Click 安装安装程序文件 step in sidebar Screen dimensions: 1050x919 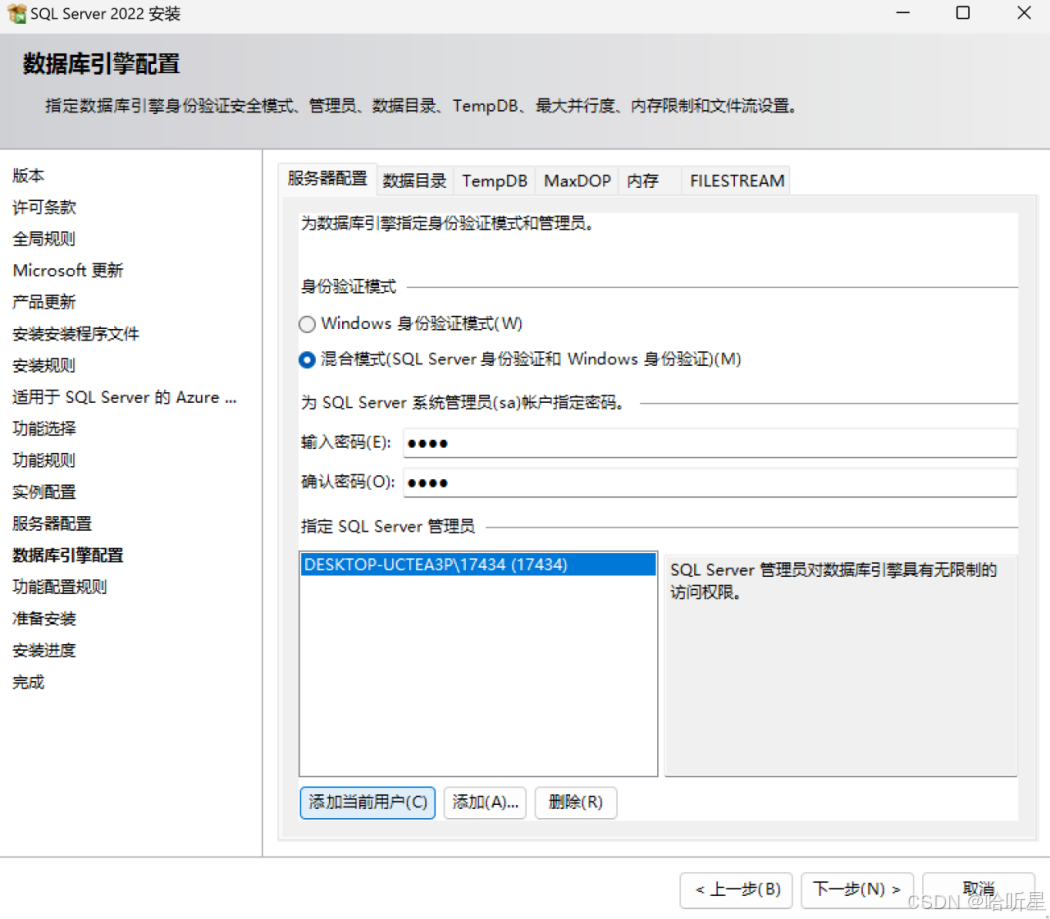click(x=76, y=334)
